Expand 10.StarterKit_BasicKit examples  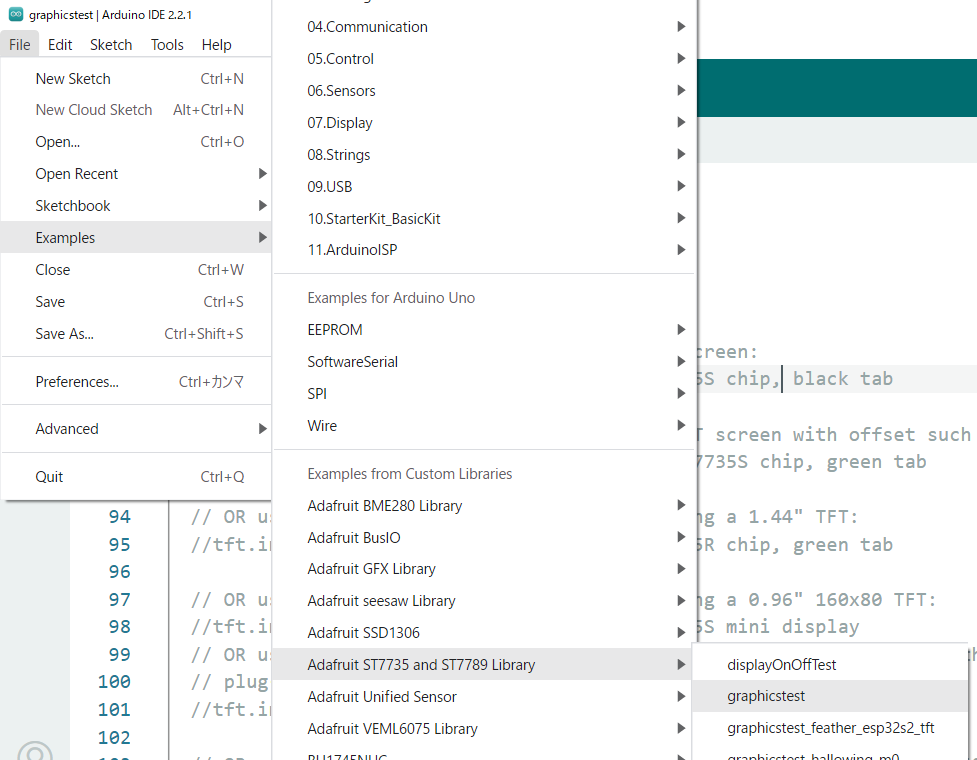[484, 219]
